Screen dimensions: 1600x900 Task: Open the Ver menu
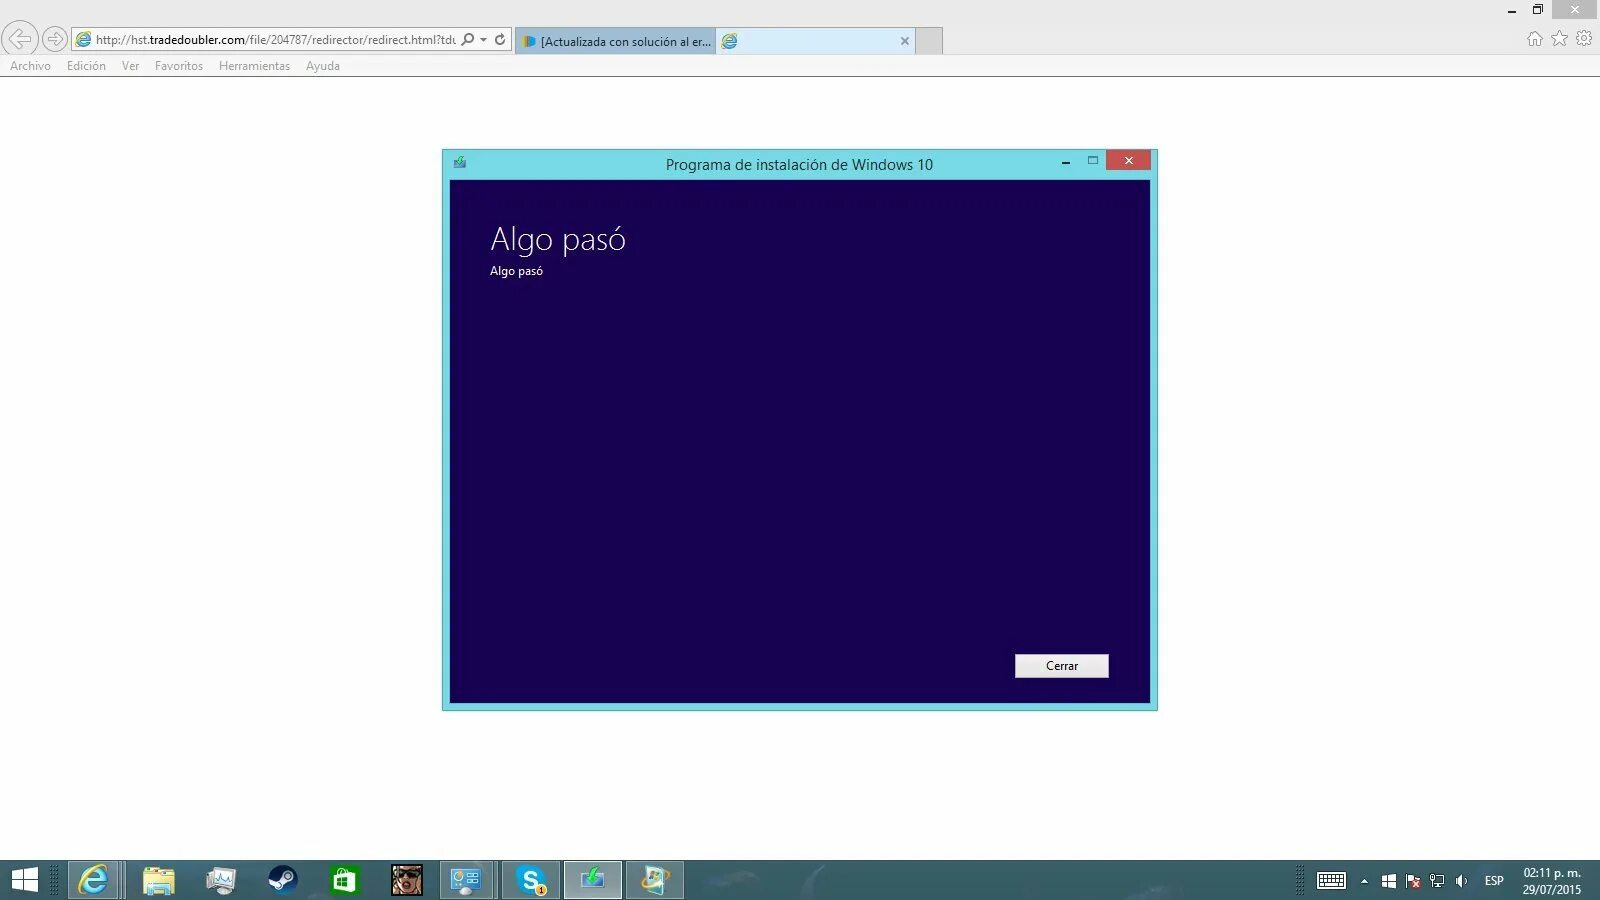(130, 66)
